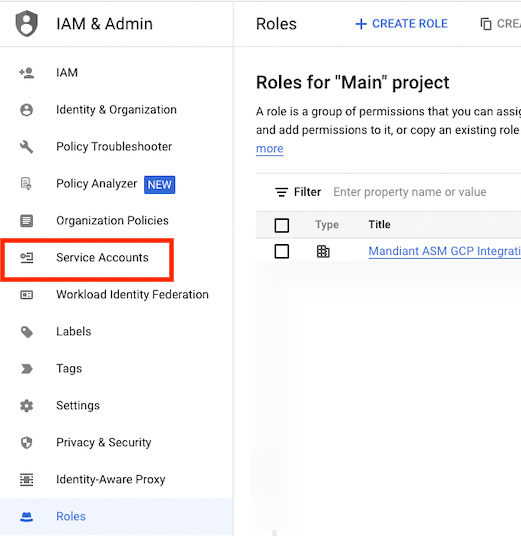Follow the 'more' learn link
Viewport: 521px width, 536px height.
(x=269, y=149)
